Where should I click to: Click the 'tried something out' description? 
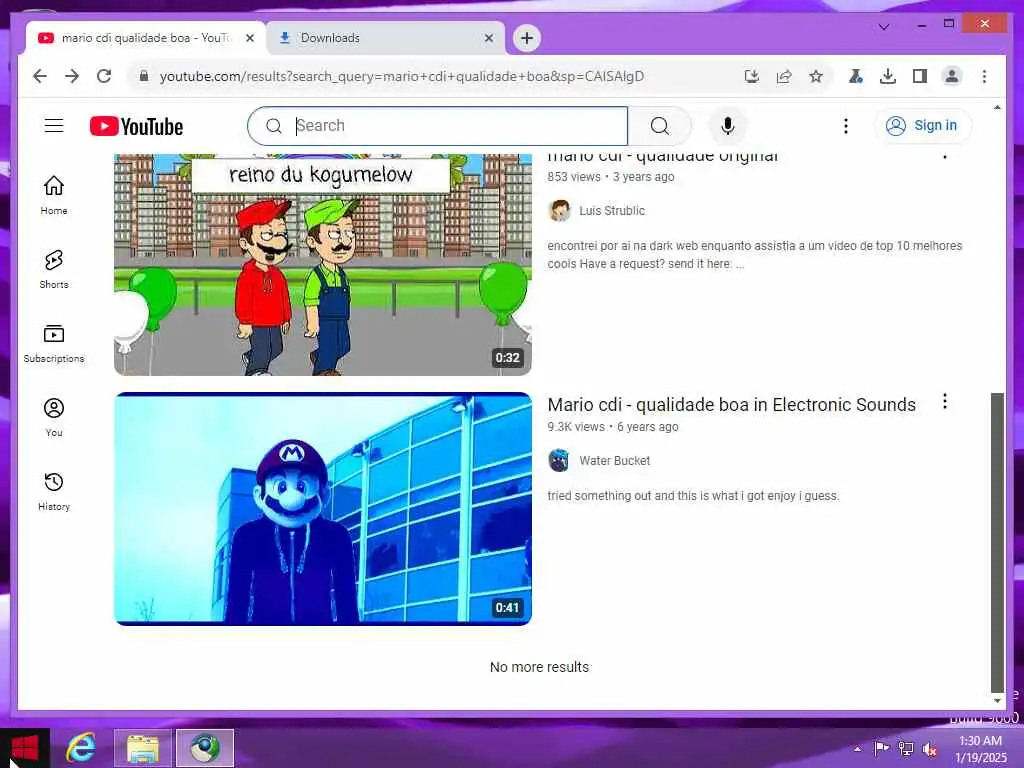coord(693,496)
